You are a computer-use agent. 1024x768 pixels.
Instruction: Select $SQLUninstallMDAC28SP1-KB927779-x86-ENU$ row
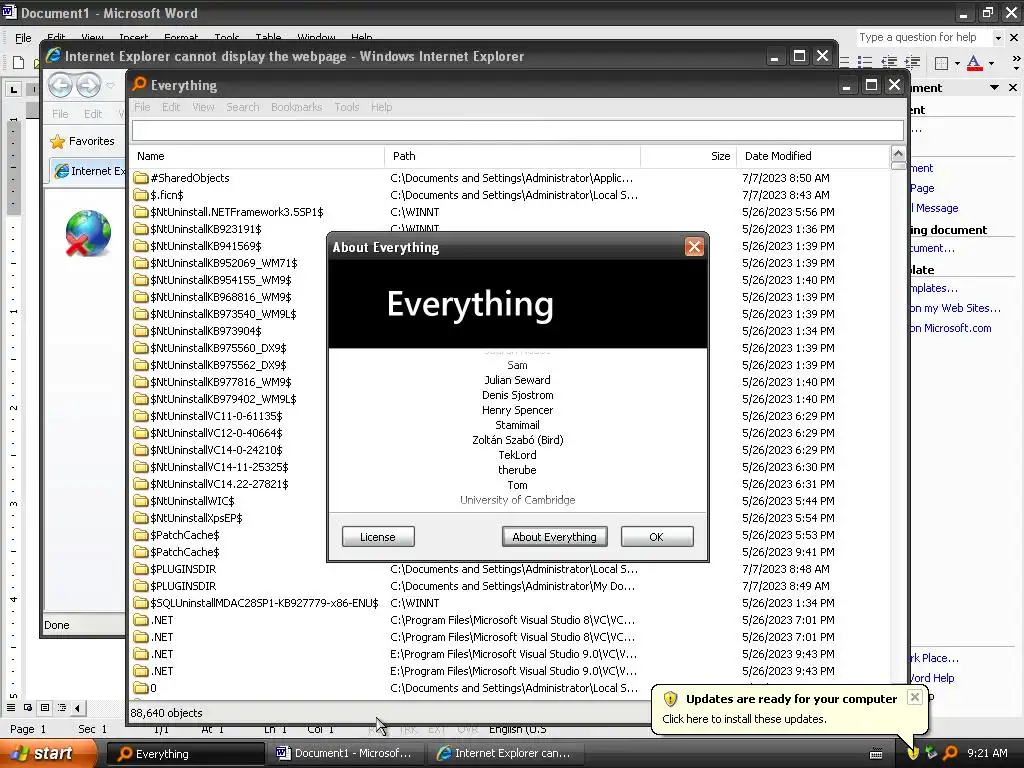509,603
